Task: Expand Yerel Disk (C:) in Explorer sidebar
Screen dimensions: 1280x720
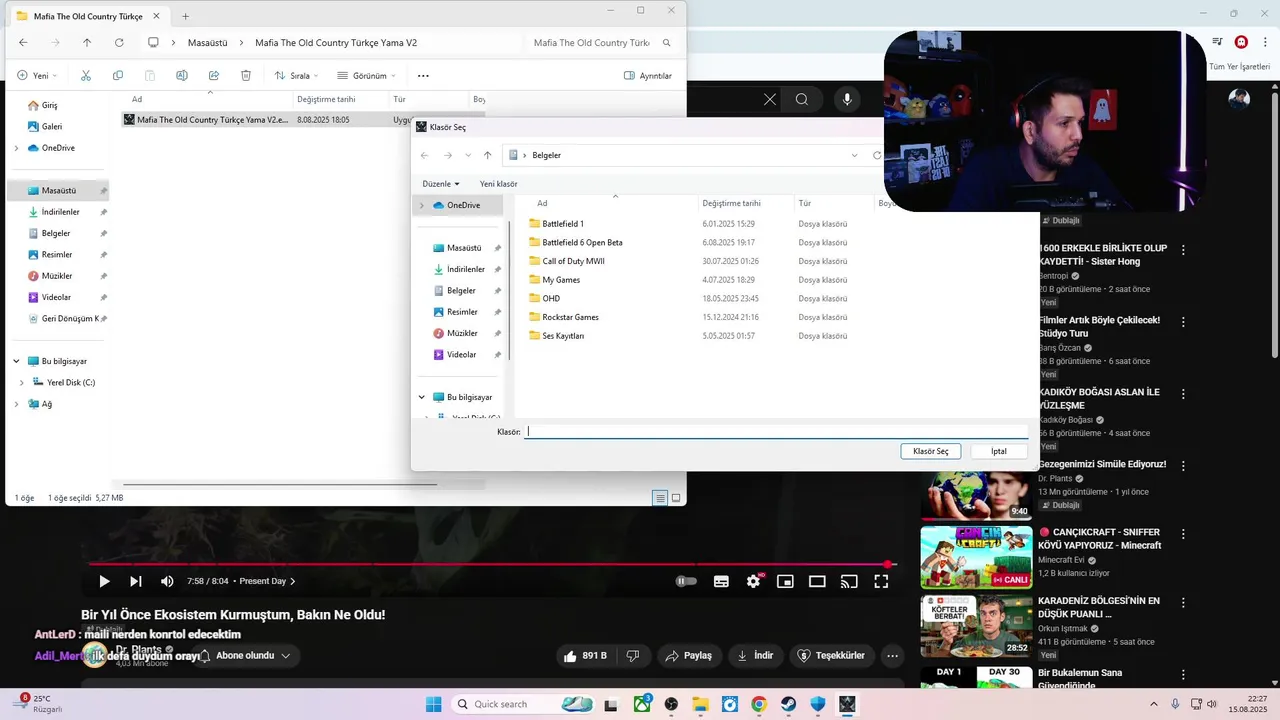Action: coord(22,382)
